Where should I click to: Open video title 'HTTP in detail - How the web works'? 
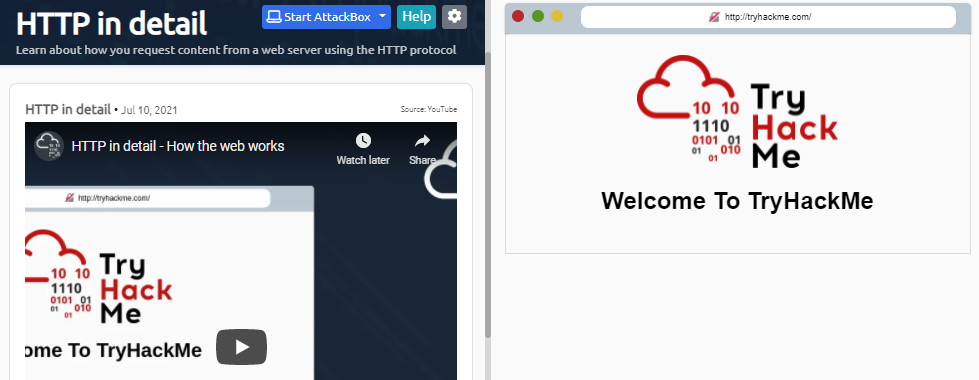point(178,146)
